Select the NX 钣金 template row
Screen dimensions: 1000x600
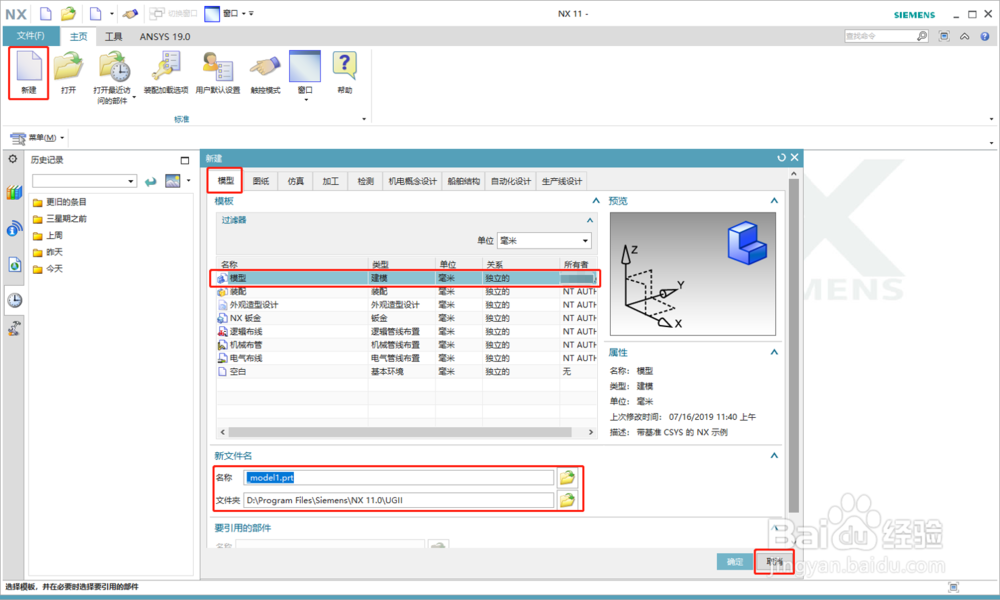pos(406,318)
